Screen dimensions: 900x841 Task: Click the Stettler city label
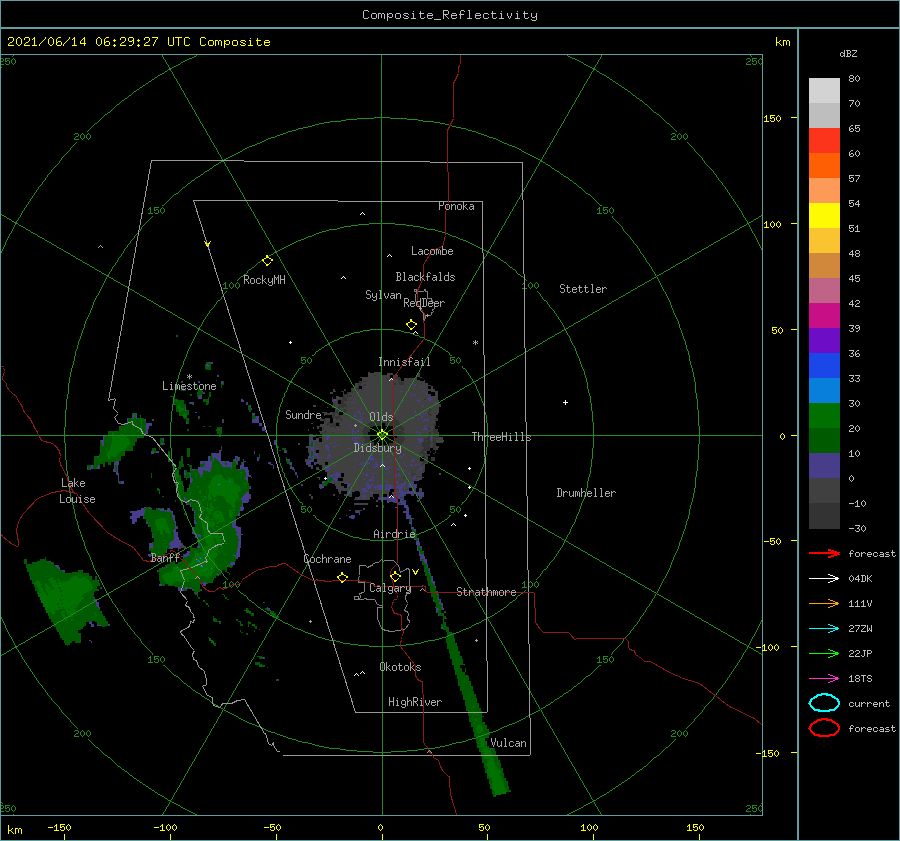(583, 289)
